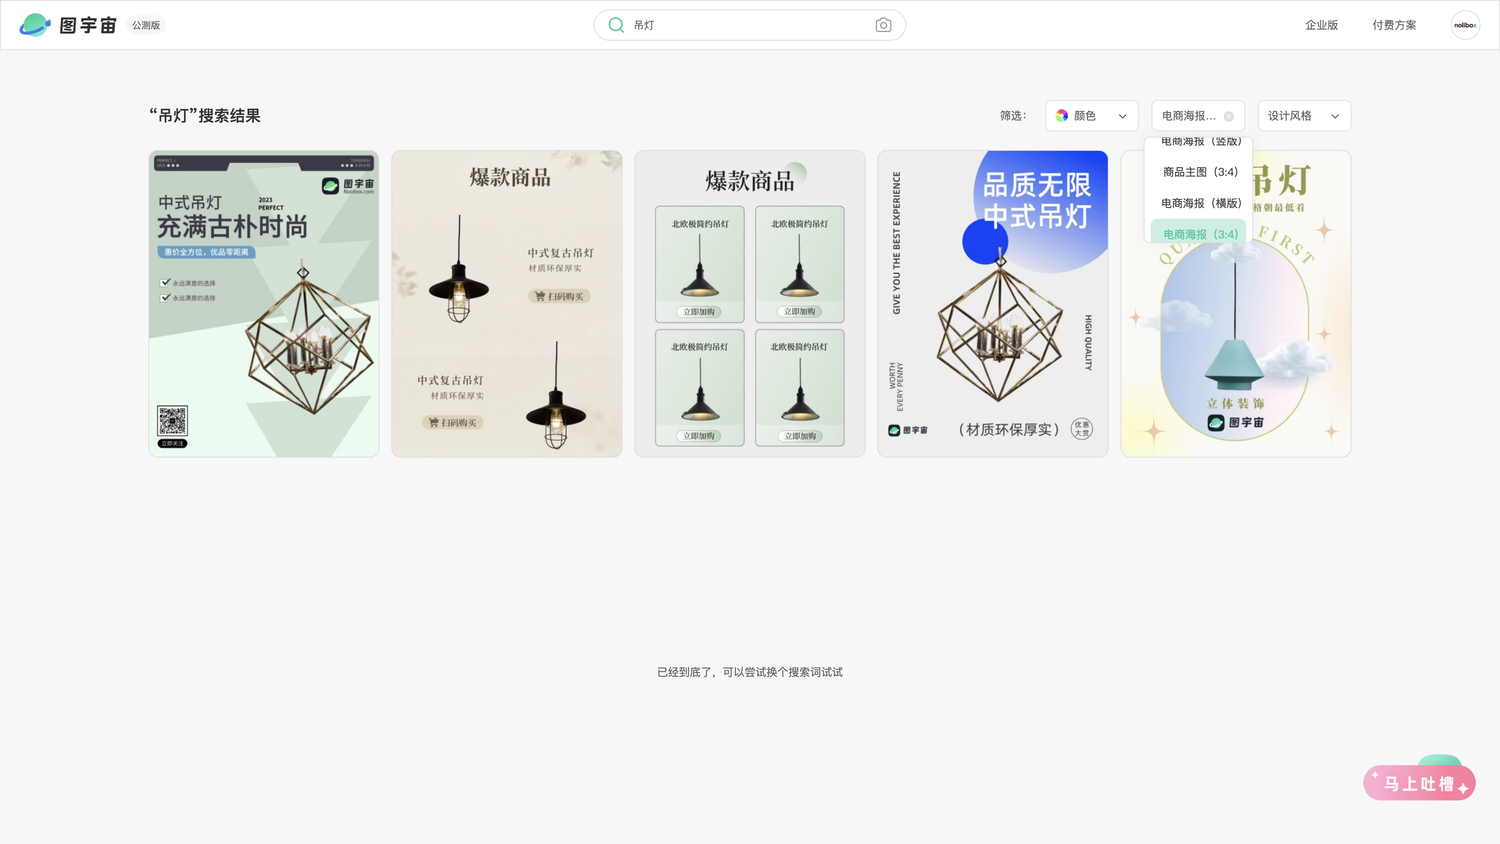
Task: Open the 付费方案 pricing page
Action: (x=1394, y=25)
